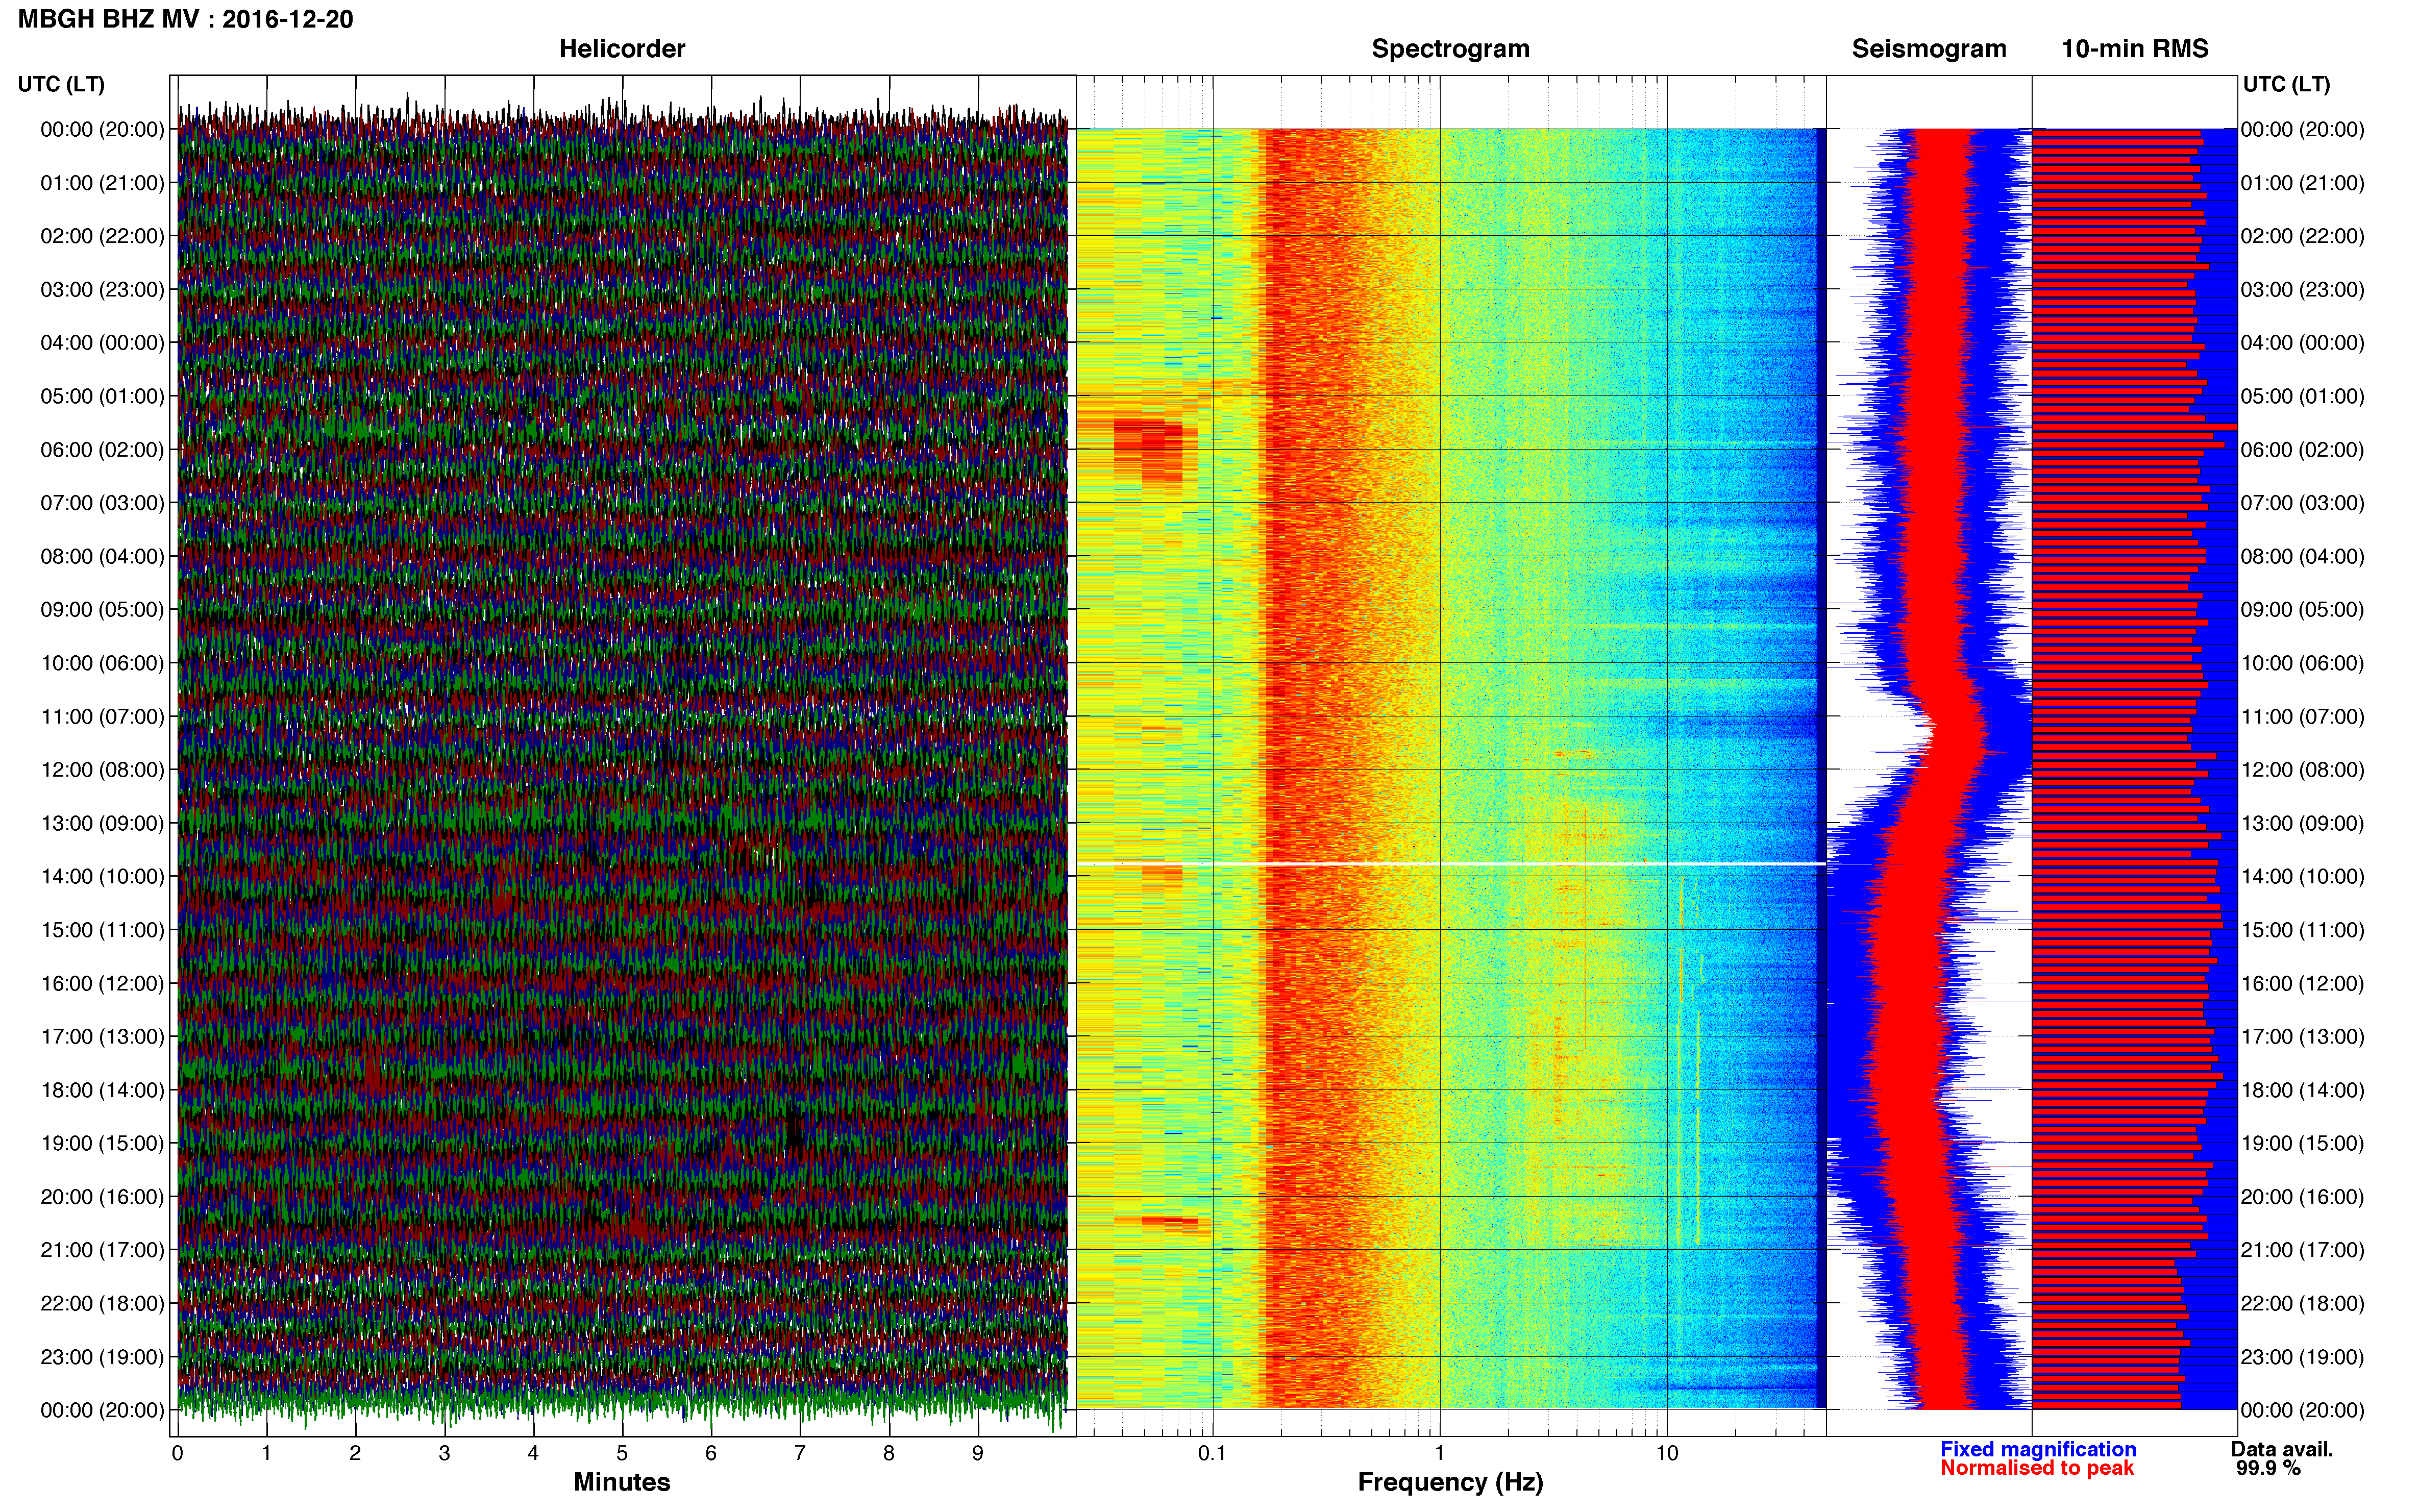Image resolution: width=2419 pixels, height=1512 pixels.
Task: Click left time label 06:00 (02:00)
Action: pos(102,450)
